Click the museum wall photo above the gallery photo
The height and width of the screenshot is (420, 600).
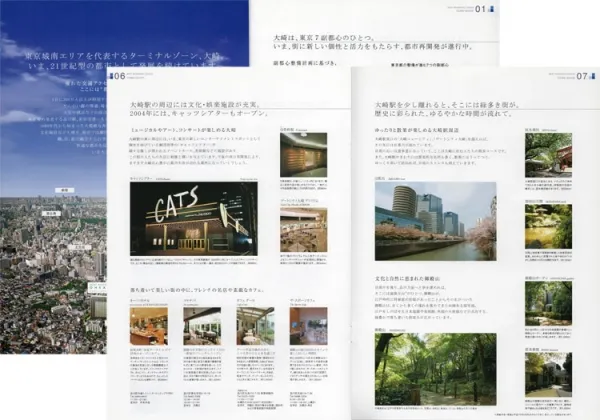click(x=303, y=155)
